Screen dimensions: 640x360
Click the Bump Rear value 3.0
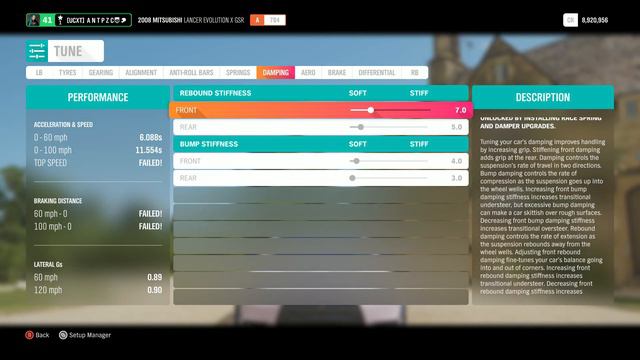pyautogui.click(x=456, y=178)
